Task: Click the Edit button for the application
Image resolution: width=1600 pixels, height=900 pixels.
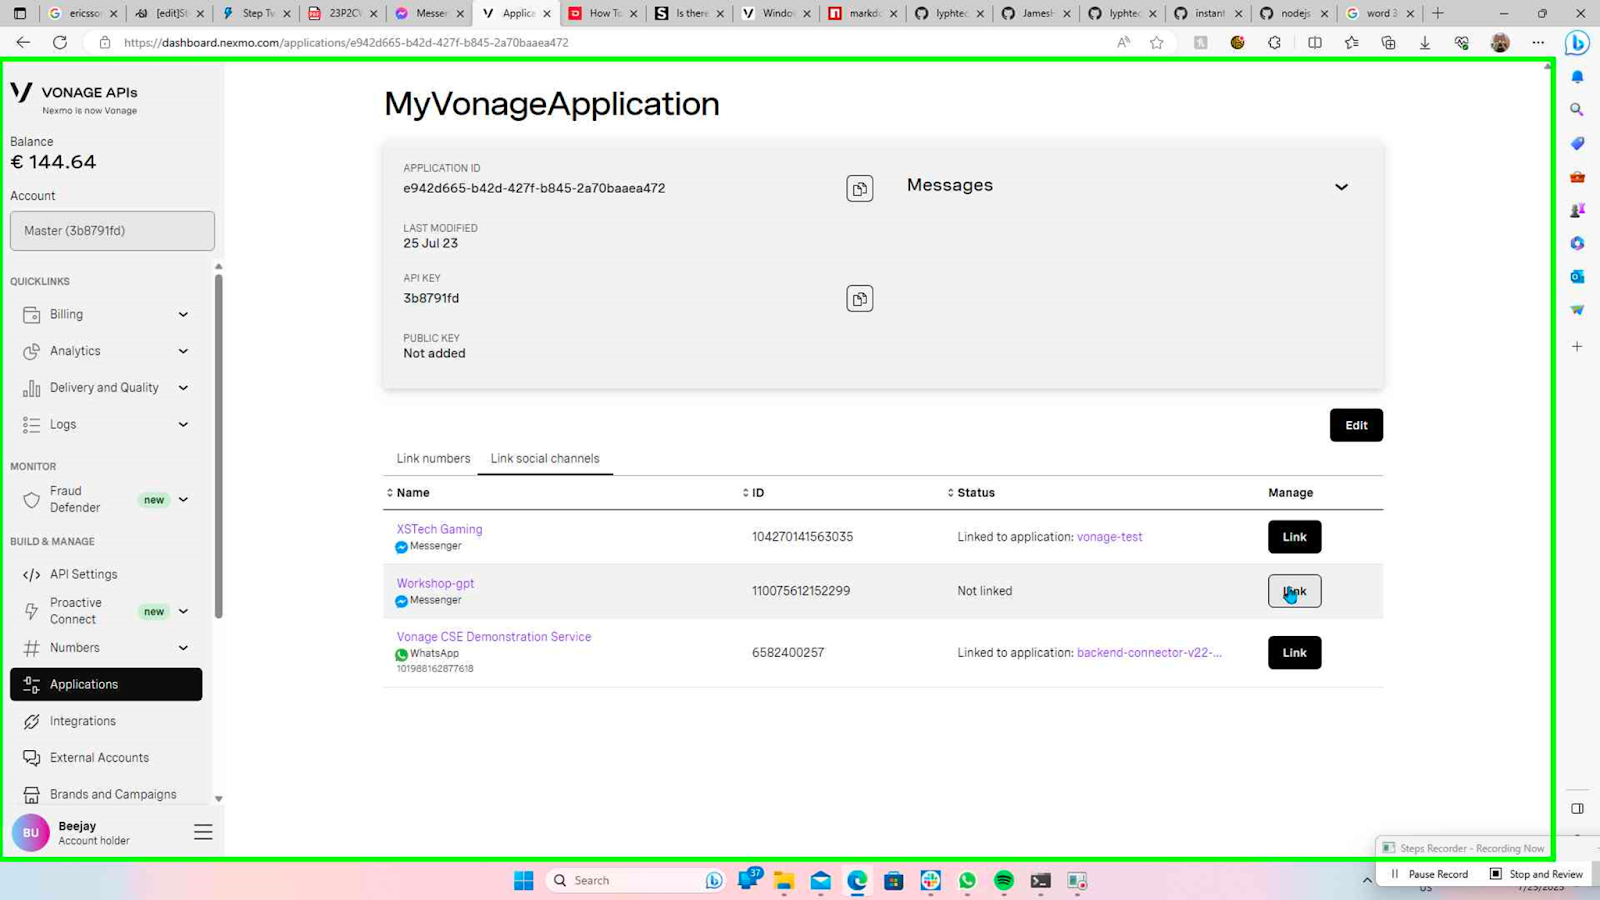Action: (1356, 424)
